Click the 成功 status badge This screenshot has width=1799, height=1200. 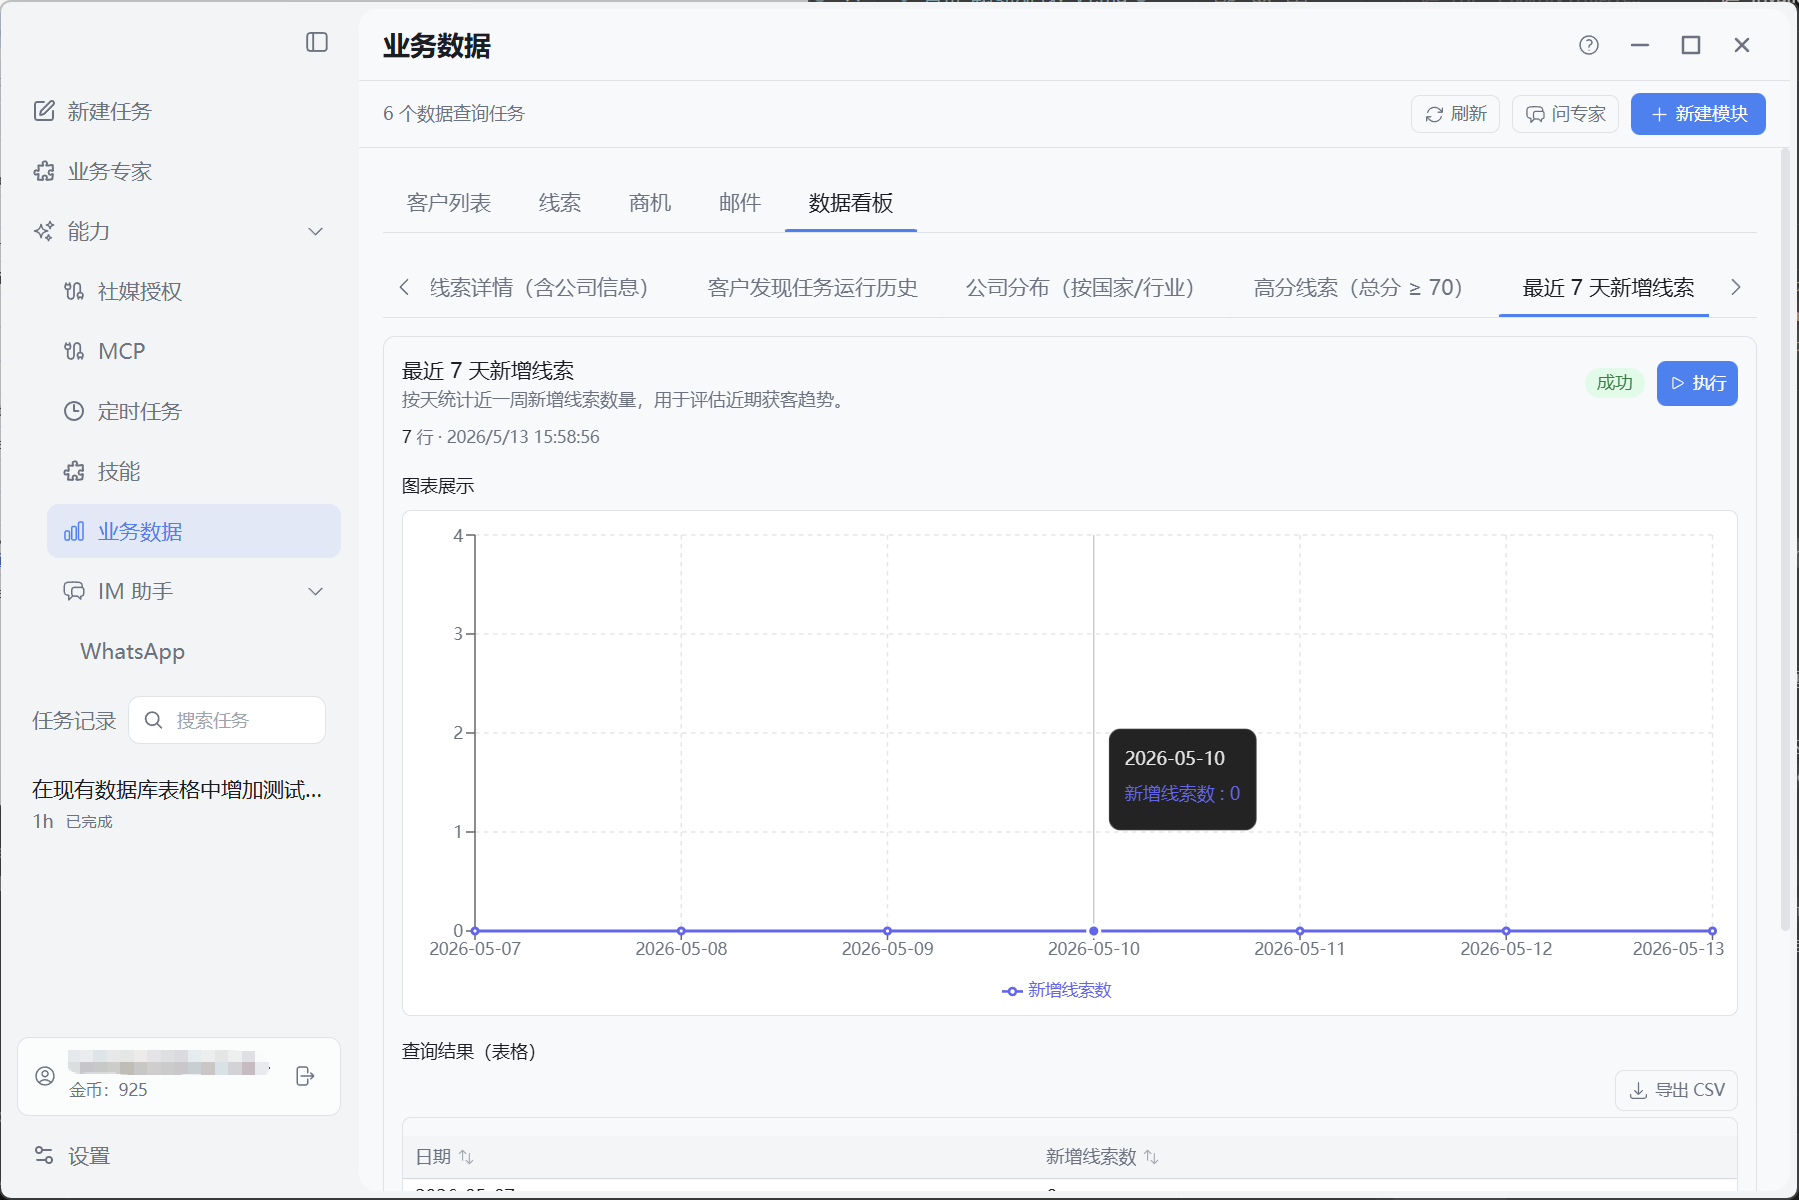point(1614,383)
